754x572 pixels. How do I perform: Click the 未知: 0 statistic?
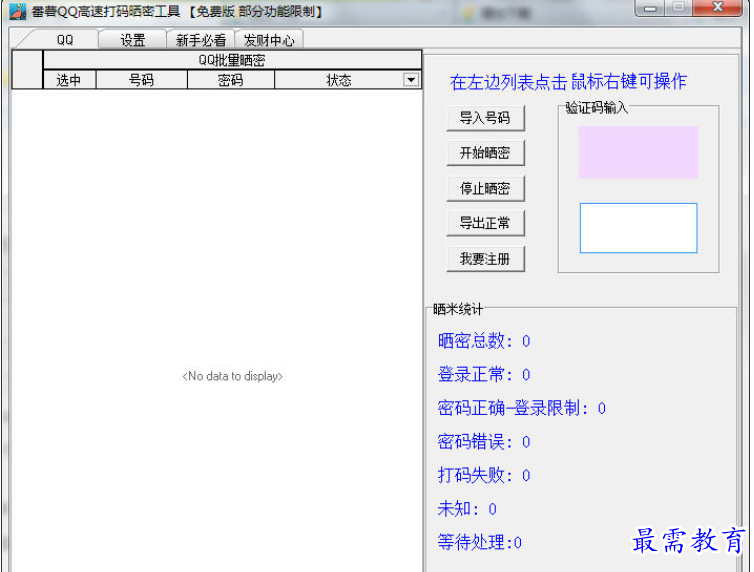tap(467, 509)
